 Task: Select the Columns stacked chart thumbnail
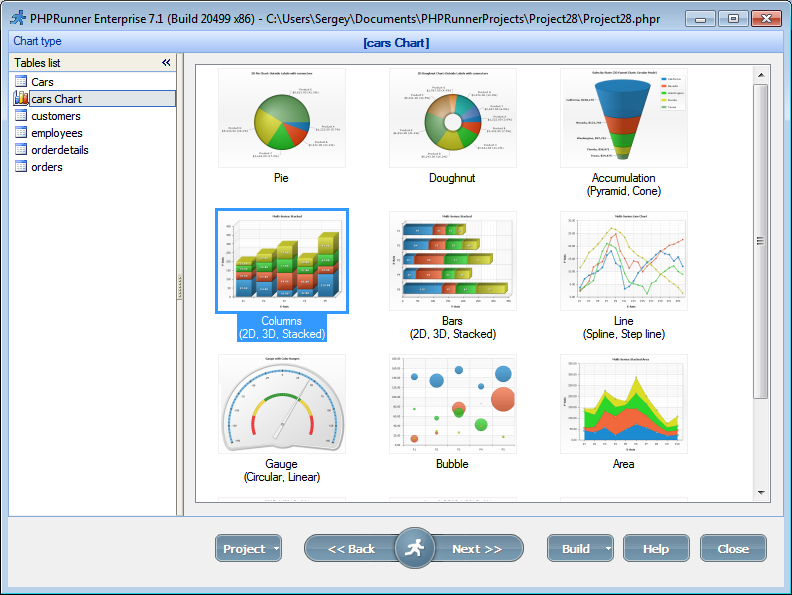[x=282, y=261]
